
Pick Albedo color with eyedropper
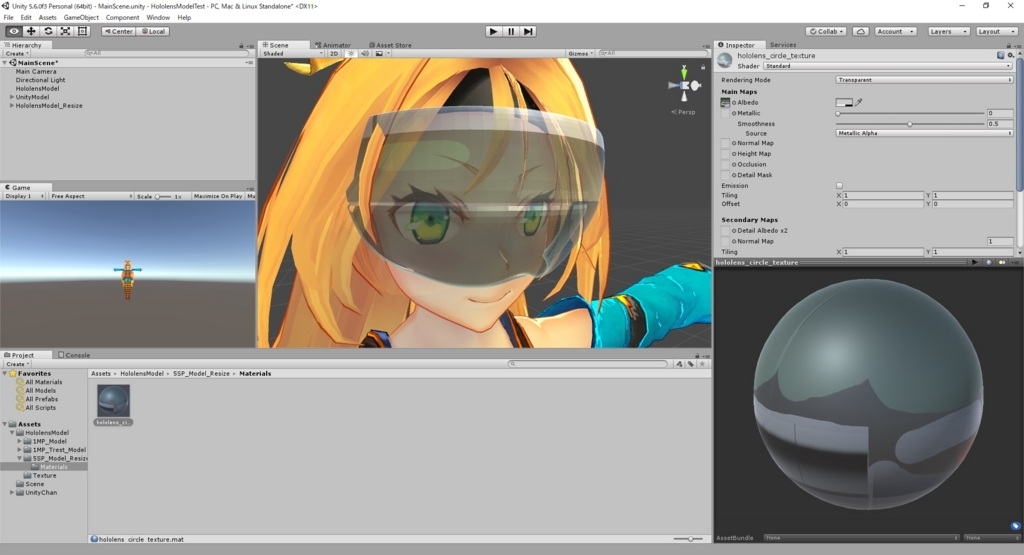859,103
